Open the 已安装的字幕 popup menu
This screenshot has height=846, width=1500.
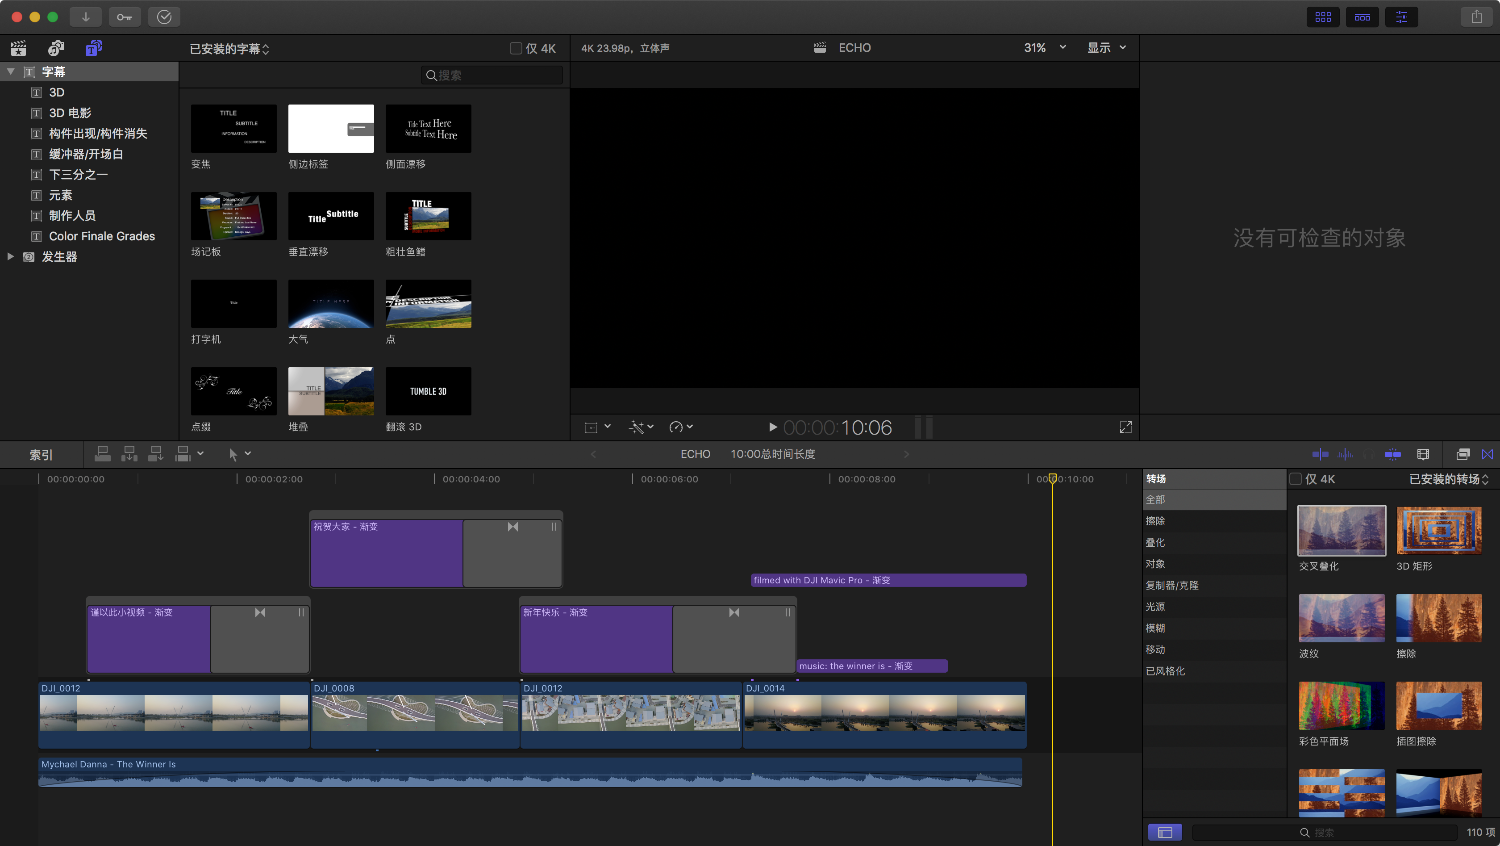(230, 48)
